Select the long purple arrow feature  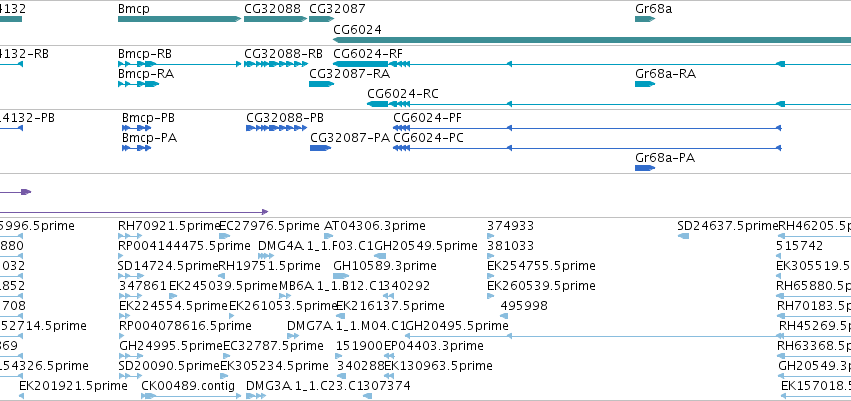coord(134,212)
